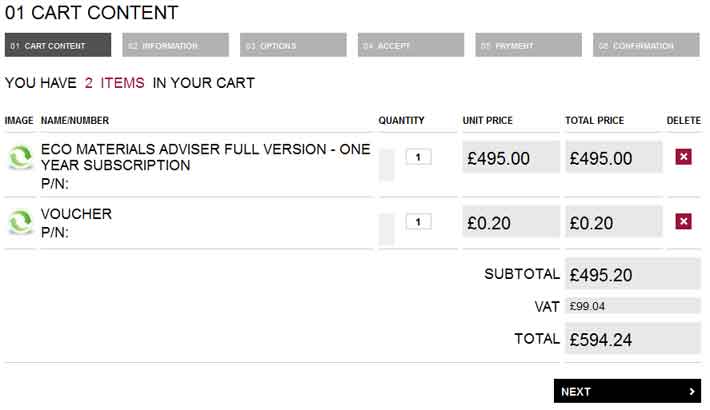Go to 05 Payment step tab

pyautogui.click(x=528, y=45)
